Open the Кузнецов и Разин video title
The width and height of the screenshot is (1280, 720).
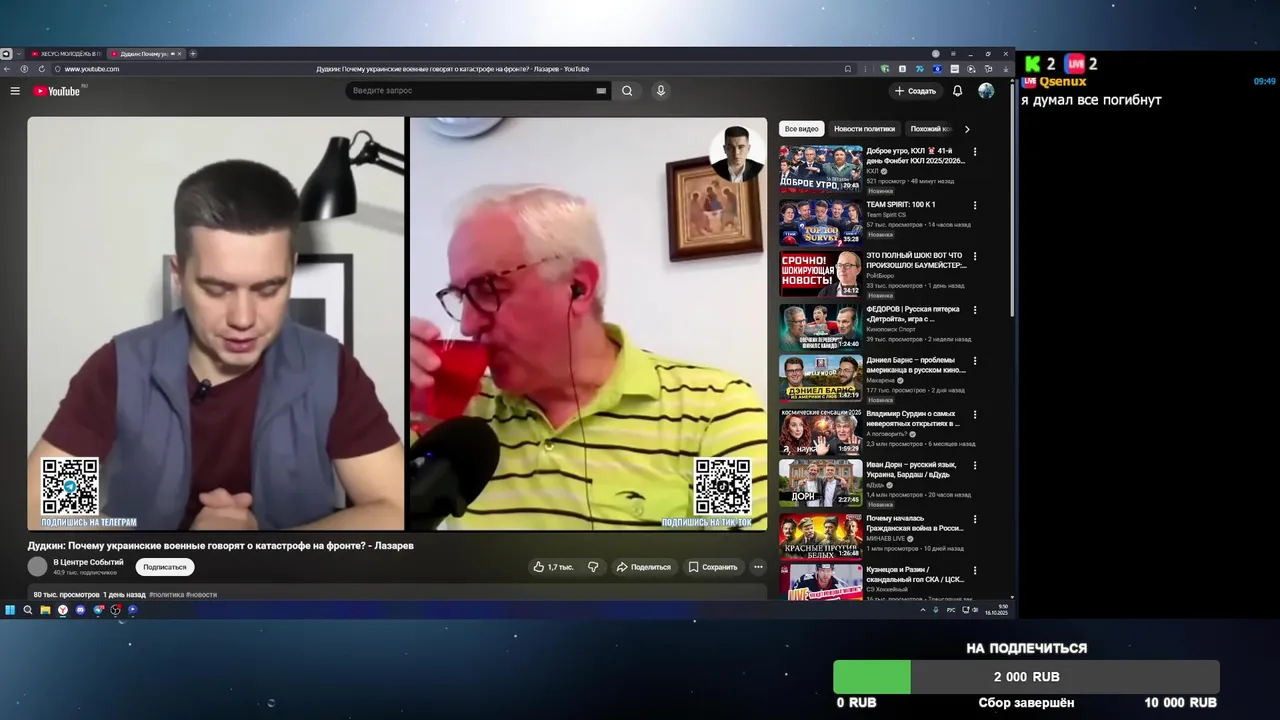[915, 574]
